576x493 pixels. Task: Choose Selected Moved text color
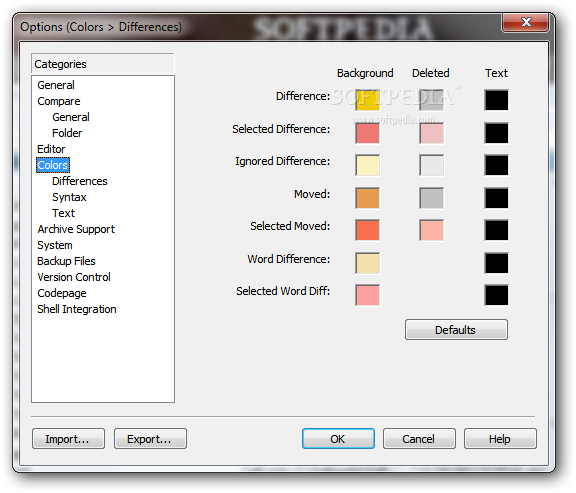[496, 230]
